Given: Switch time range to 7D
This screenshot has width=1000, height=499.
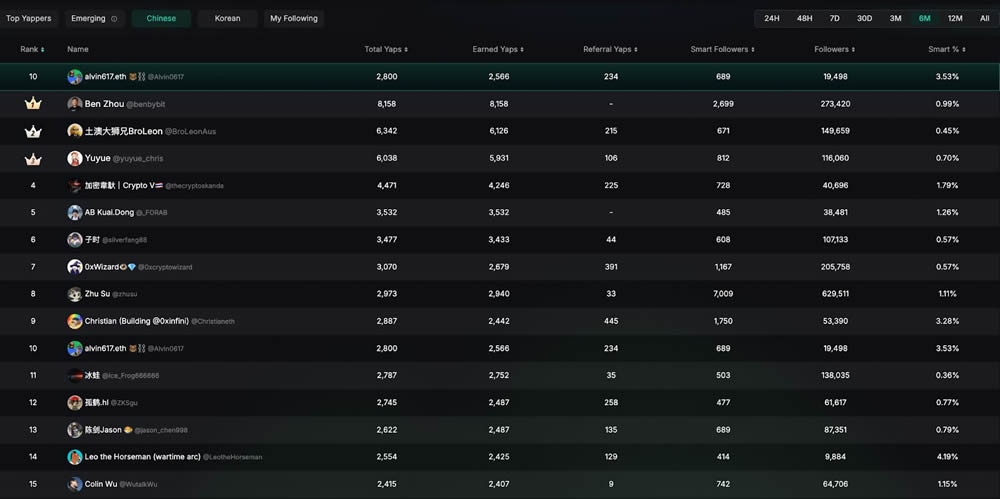Looking at the screenshot, I should [834, 19].
